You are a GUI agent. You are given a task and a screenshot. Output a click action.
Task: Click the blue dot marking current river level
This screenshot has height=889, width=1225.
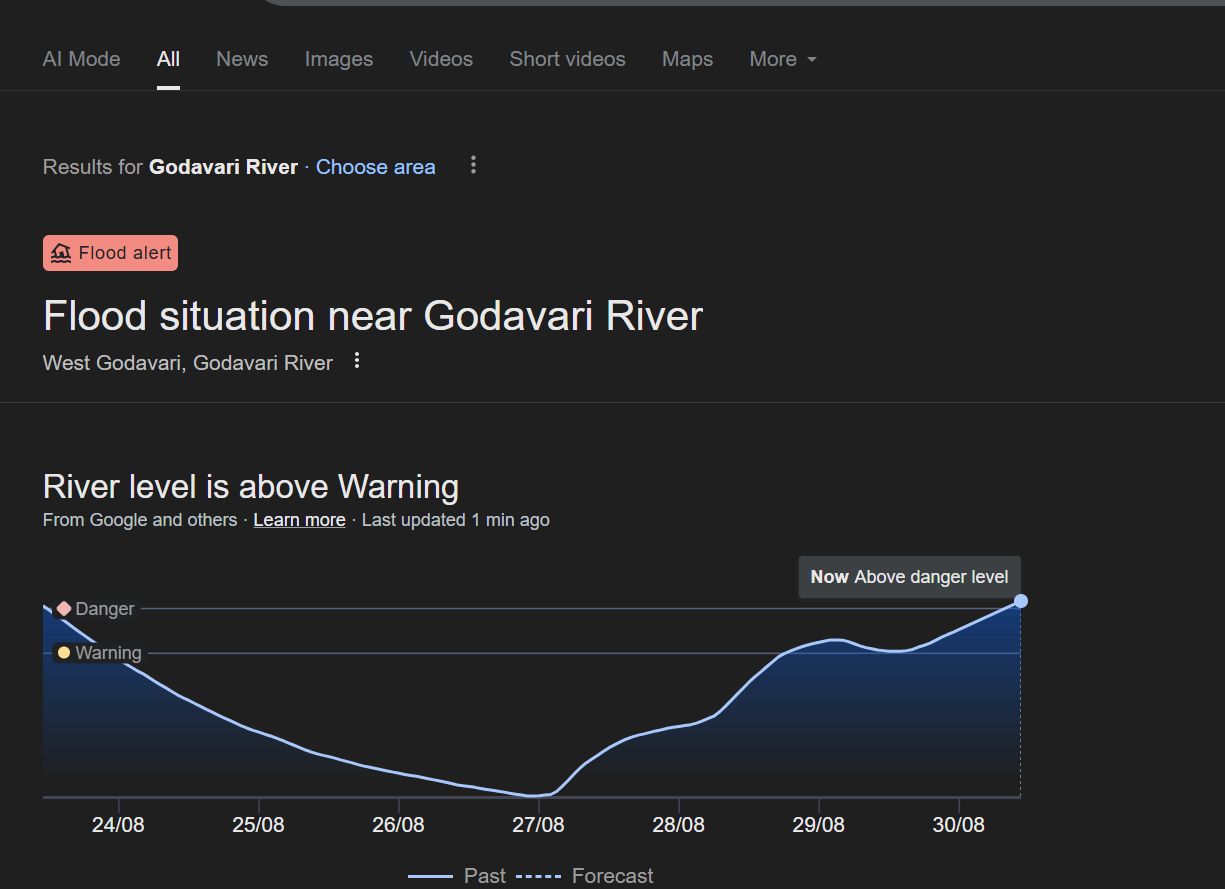(1020, 601)
